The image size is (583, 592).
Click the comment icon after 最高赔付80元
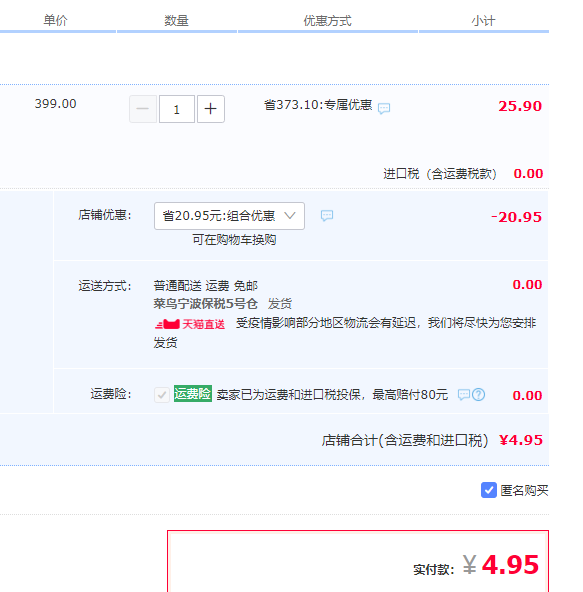click(x=464, y=395)
